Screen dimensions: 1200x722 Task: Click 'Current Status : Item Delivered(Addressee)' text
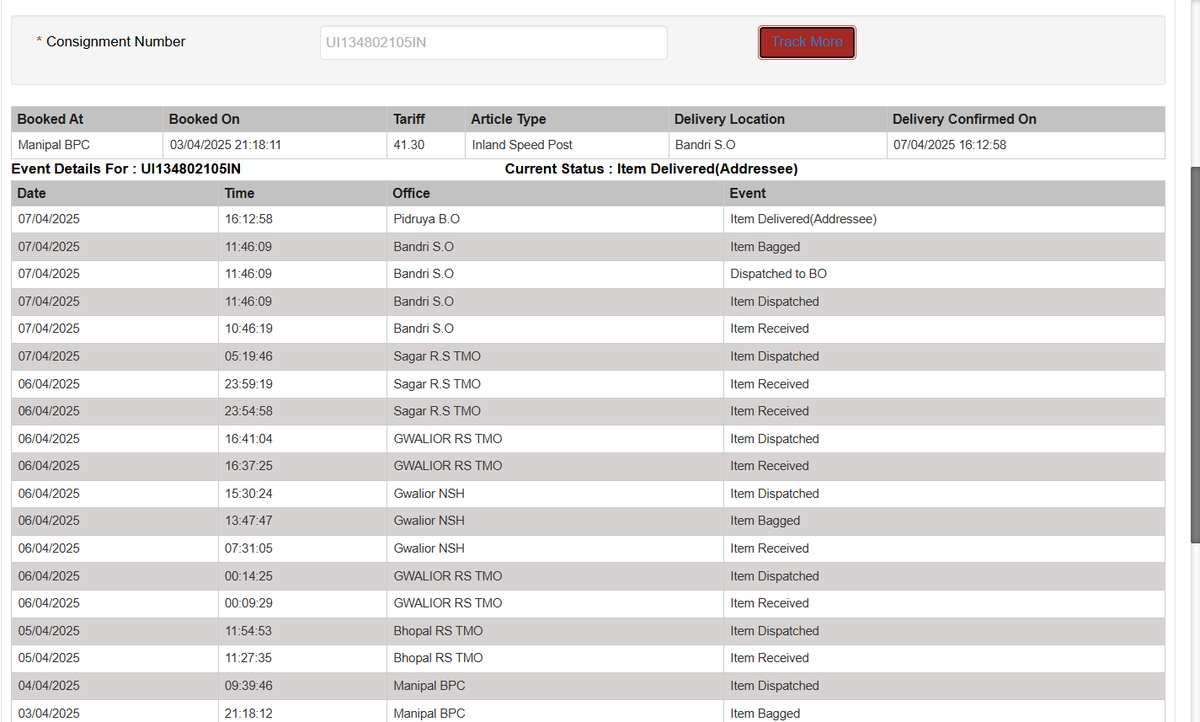(651, 169)
